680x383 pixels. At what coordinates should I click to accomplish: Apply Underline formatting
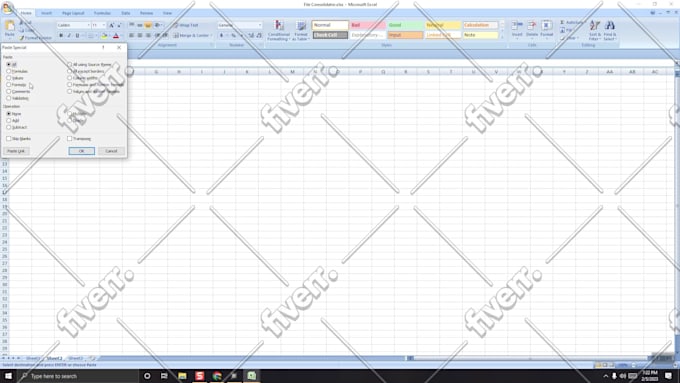point(77,36)
